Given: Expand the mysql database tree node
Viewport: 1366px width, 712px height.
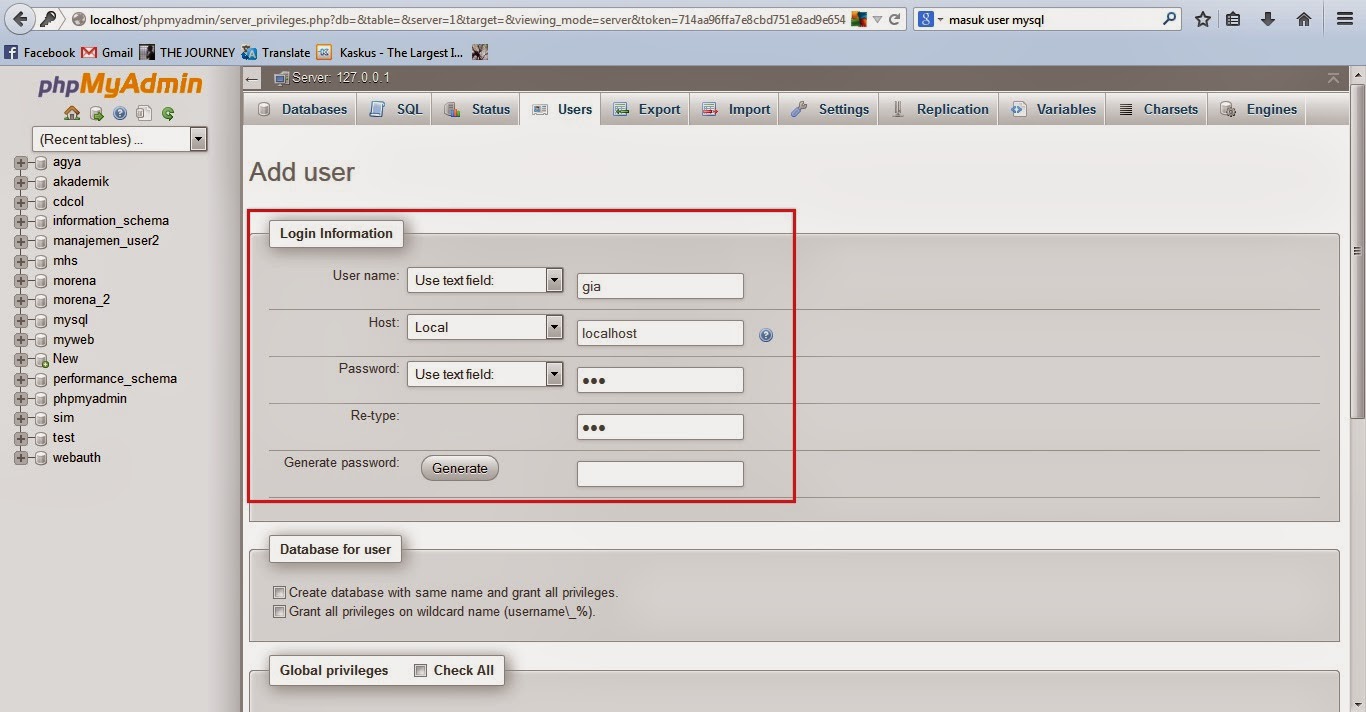Looking at the screenshot, I should click(x=21, y=320).
